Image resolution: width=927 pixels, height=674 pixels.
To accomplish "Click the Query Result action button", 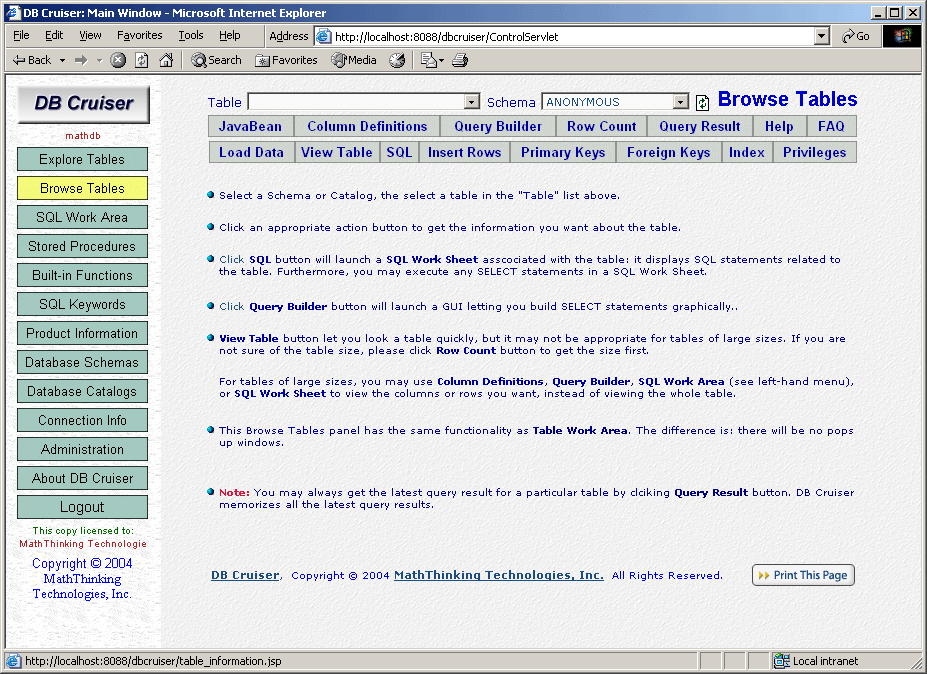I will tap(699, 127).
